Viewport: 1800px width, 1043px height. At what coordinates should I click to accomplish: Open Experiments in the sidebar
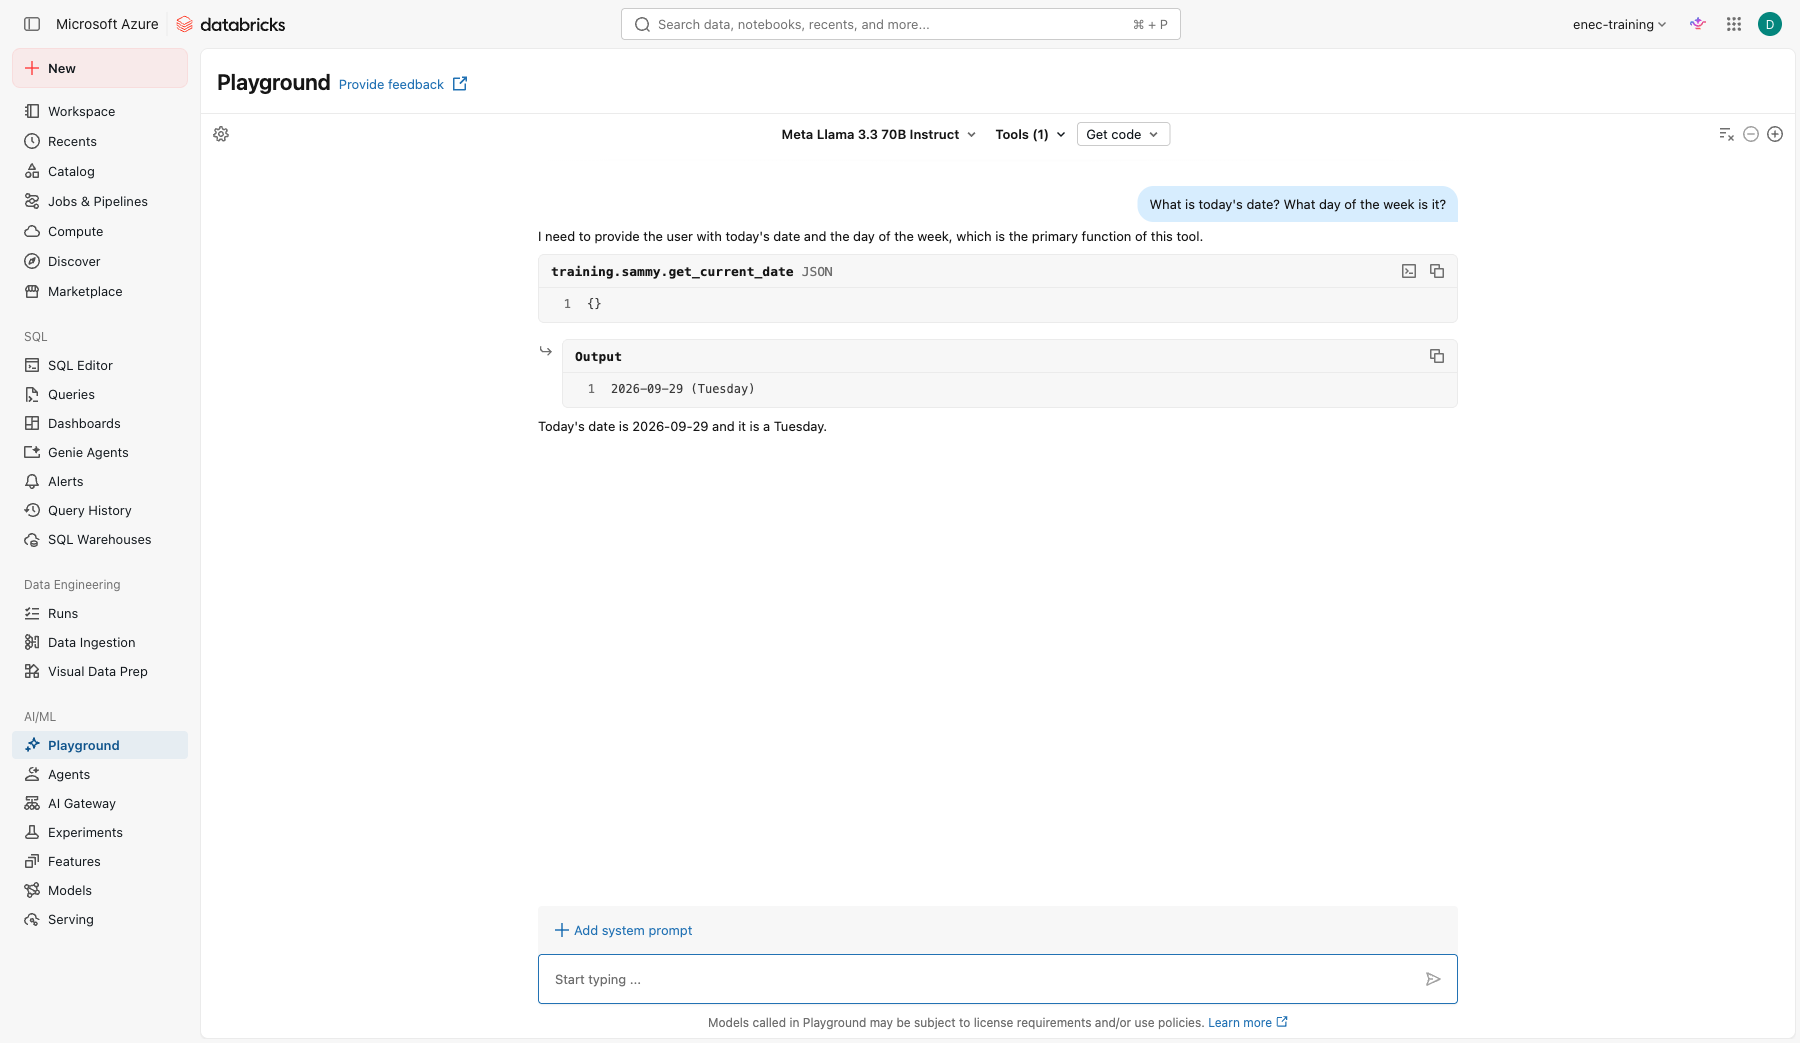(x=100, y=832)
